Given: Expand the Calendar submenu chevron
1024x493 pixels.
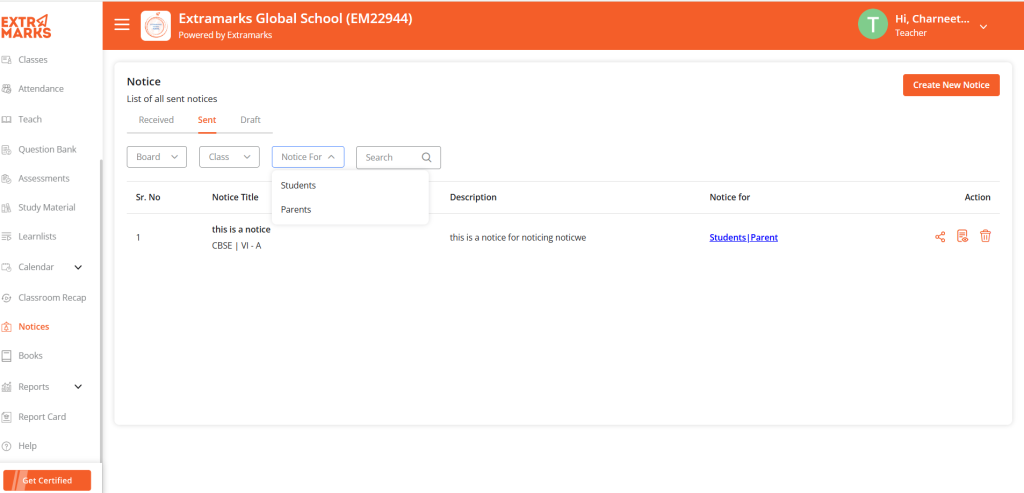Looking at the screenshot, I should 78,267.
